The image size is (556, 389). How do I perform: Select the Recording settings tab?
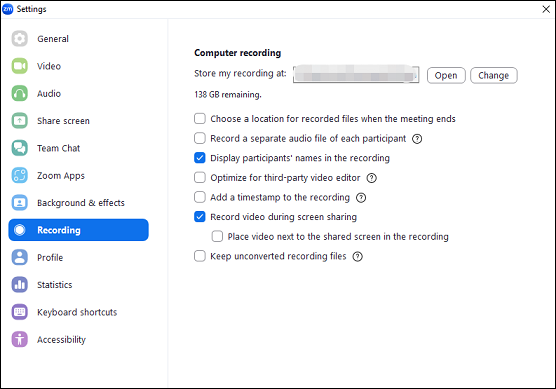pyautogui.click(x=78, y=230)
